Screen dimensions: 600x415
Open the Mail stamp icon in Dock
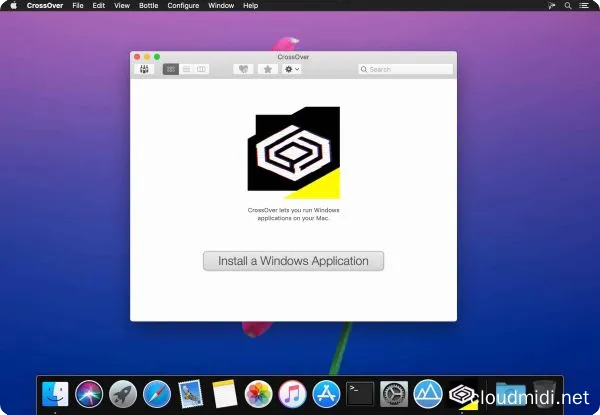pyautogui.click(x=191, y=394)
